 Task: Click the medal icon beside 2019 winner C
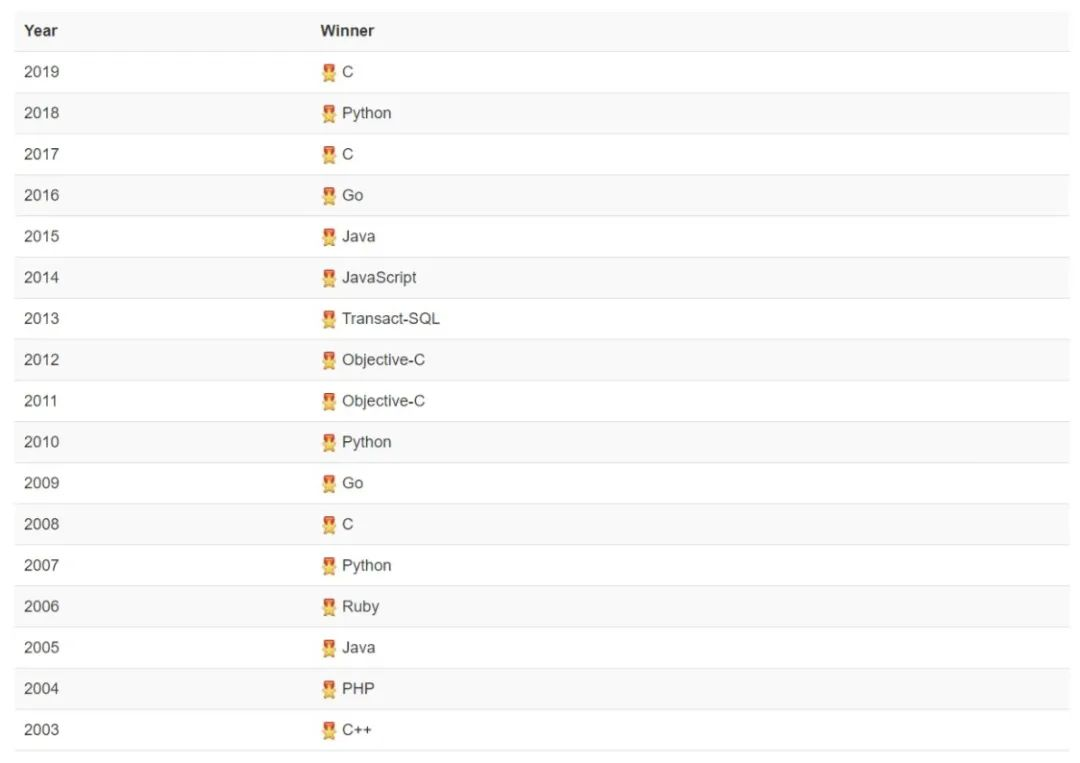click(329, 72)
